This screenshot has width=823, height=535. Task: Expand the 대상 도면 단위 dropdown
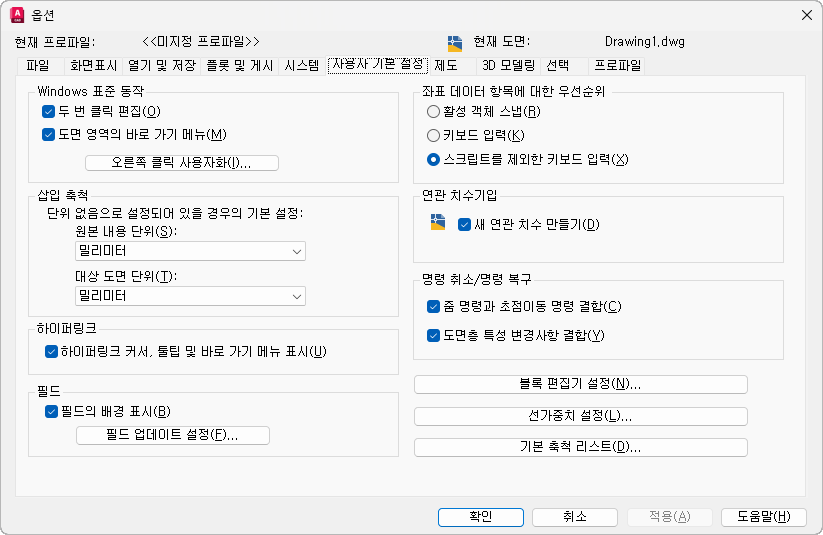190,296
